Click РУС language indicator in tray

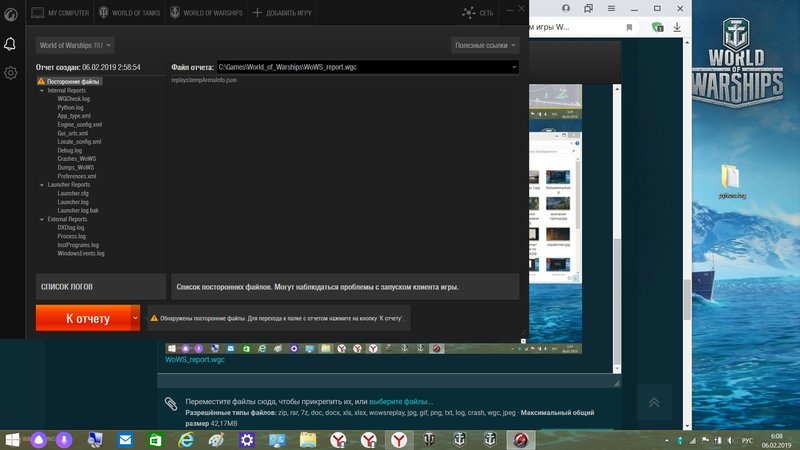click(747, 440)
